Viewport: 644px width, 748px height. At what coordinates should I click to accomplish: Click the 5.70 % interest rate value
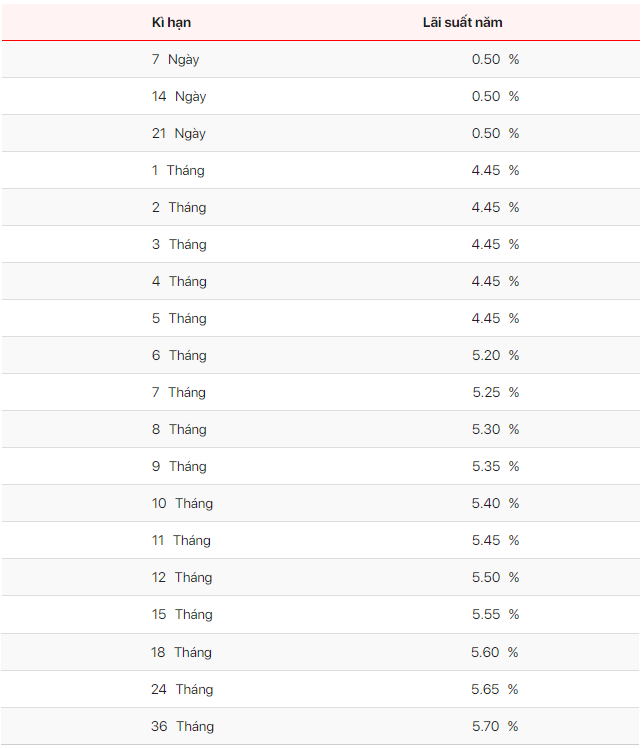(x=495, y=726)
